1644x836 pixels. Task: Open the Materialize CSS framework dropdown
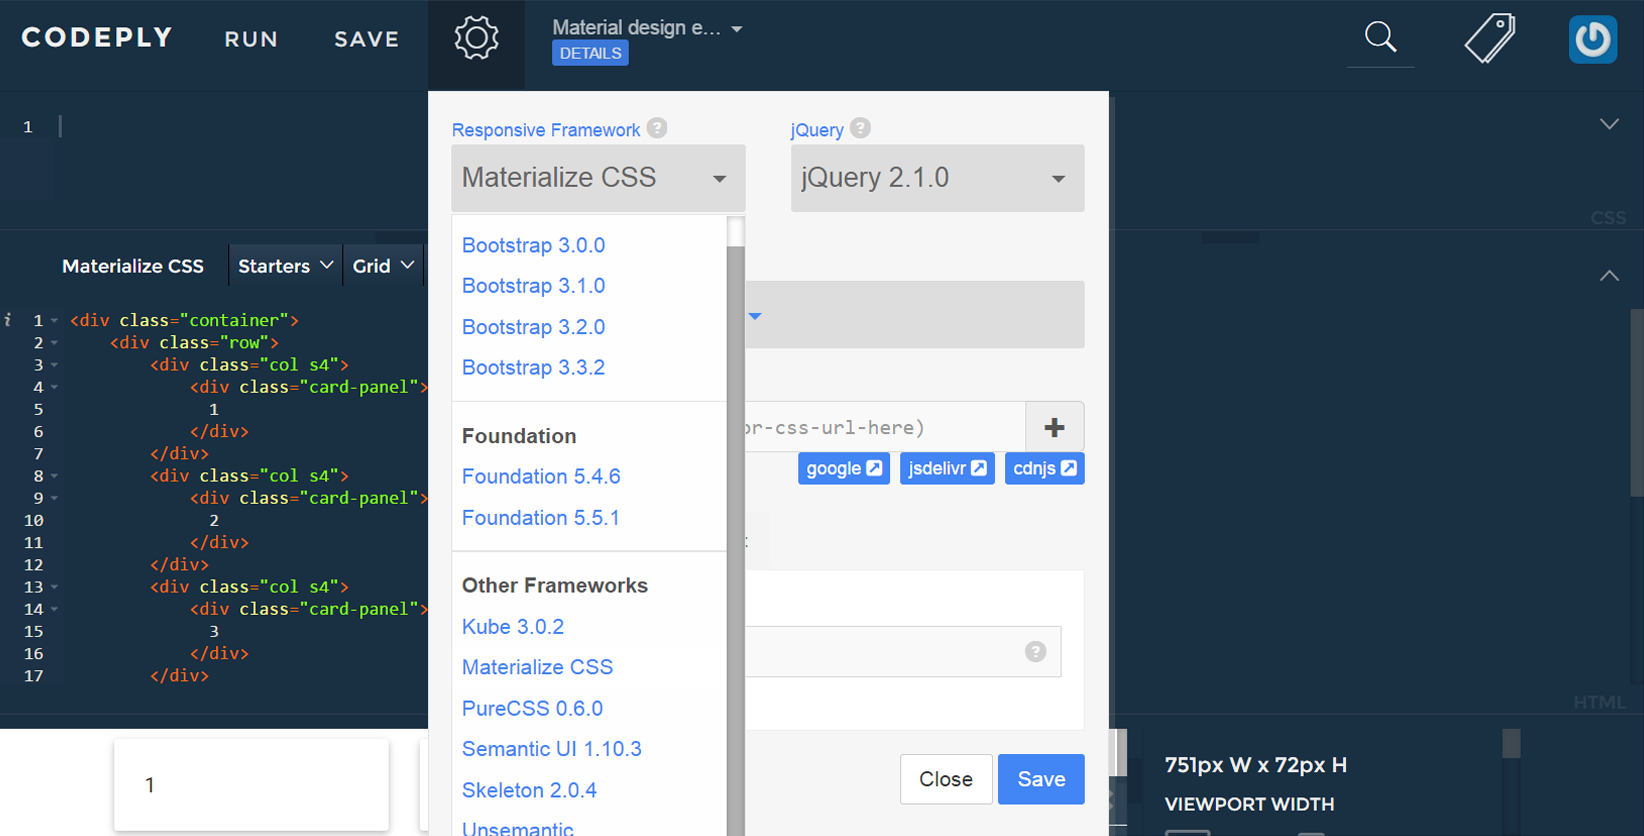598,178
